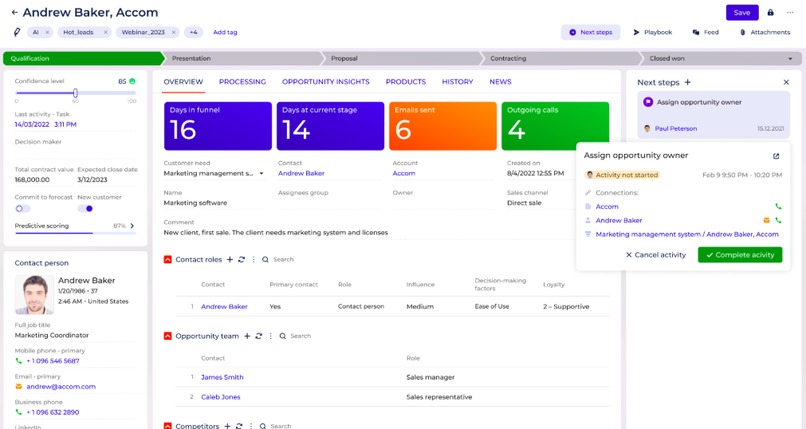Move opportunity to Contracting stage

coord(560,59)
